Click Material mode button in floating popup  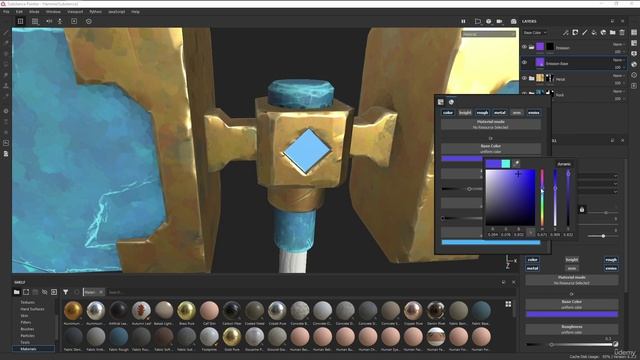(x=491, y=124)
